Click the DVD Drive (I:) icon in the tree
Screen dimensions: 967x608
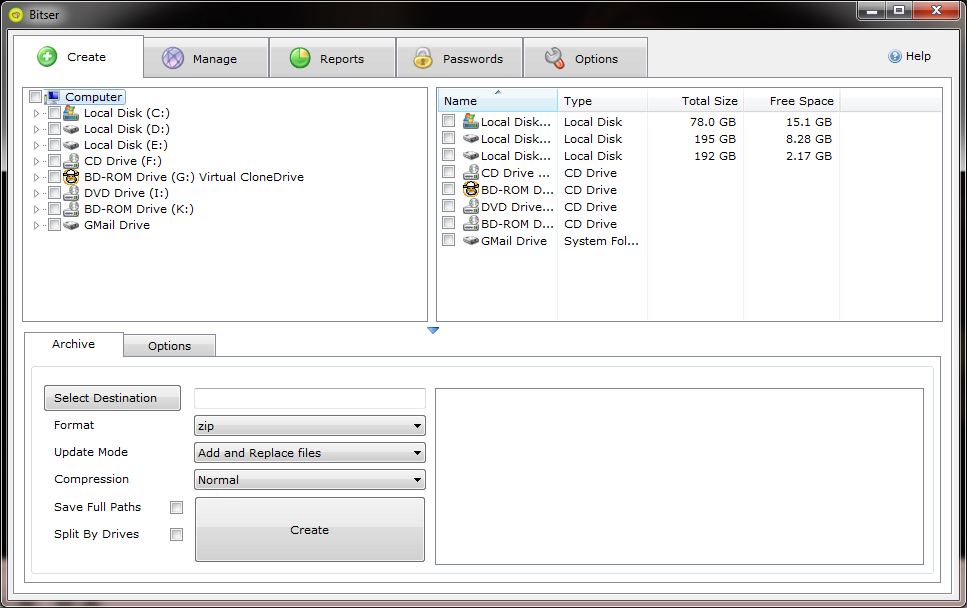[71, 193]
